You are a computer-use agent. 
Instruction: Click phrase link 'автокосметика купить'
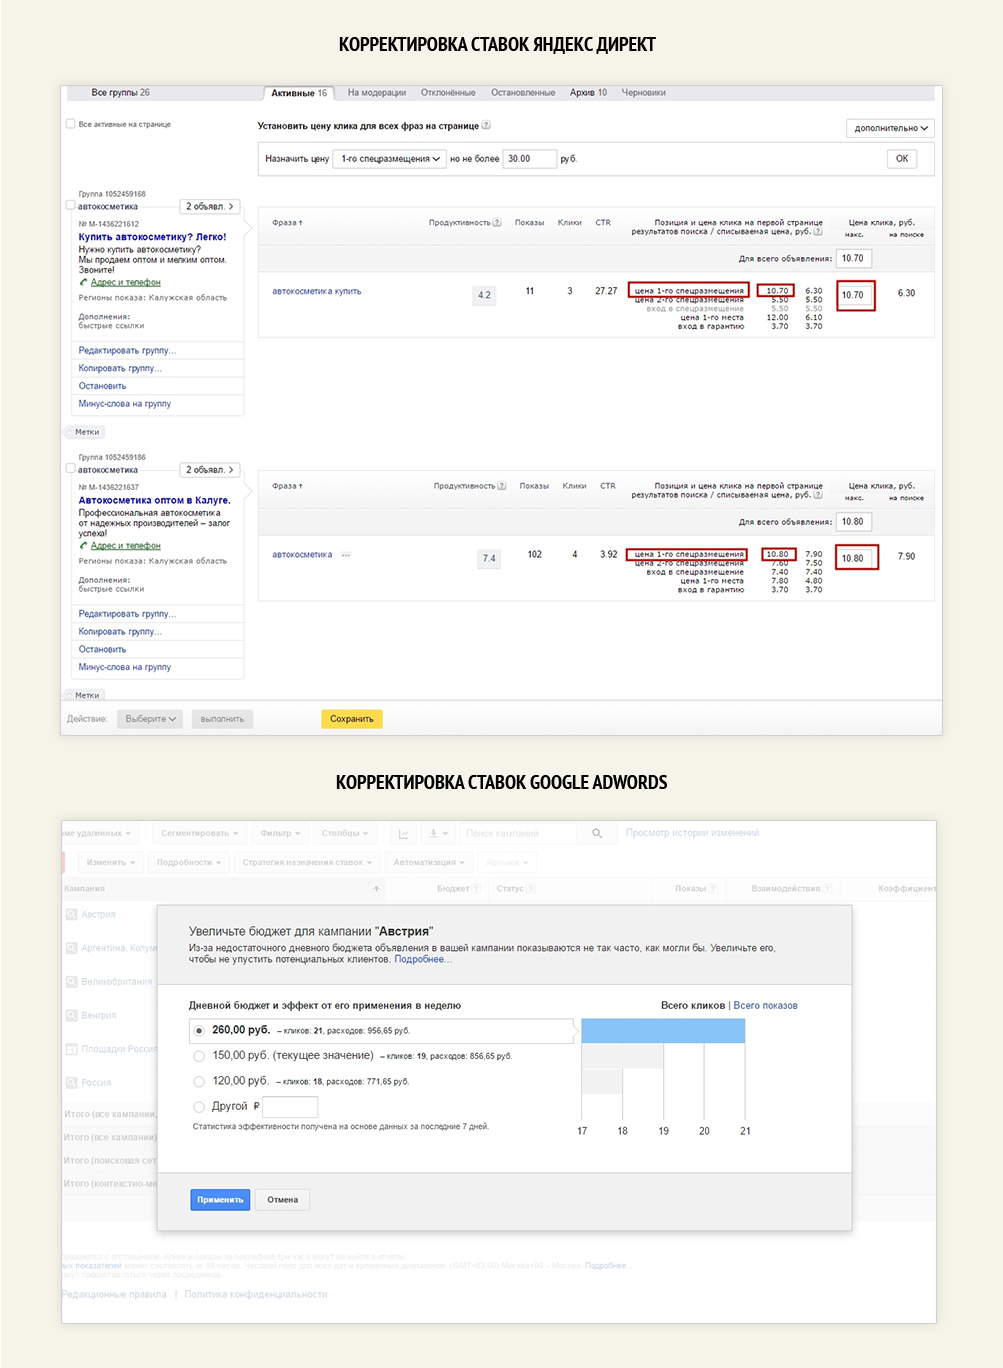pyautogui.click(x=317, y=291)
